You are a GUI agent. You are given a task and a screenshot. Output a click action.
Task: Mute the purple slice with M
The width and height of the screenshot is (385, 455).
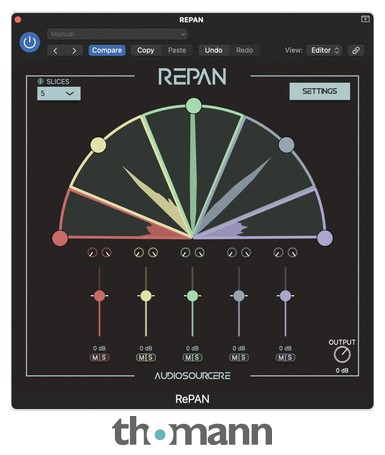coord(281,358)
